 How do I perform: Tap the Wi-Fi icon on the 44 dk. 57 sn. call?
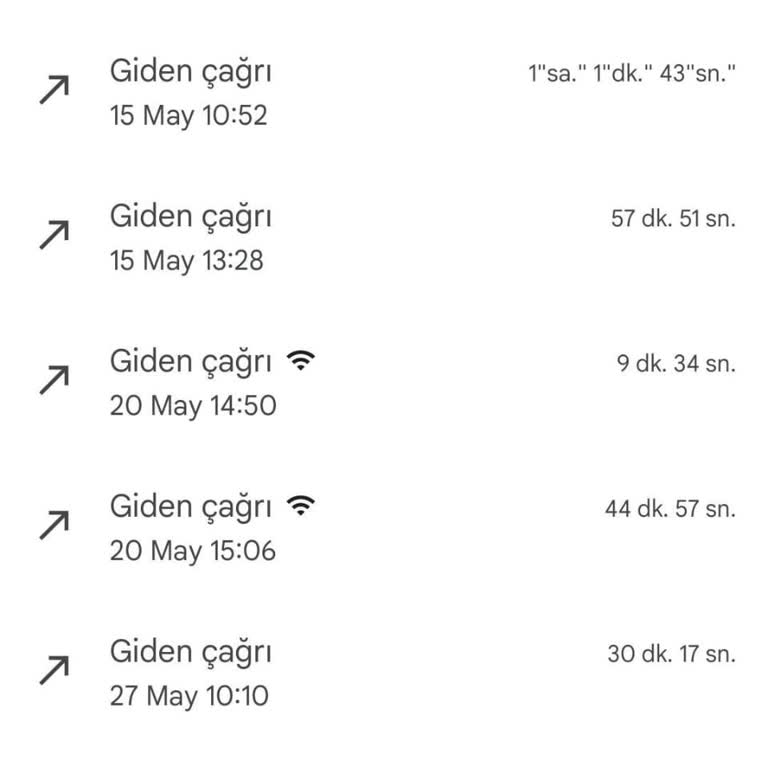pyautogui.click(x=300, y=506)
